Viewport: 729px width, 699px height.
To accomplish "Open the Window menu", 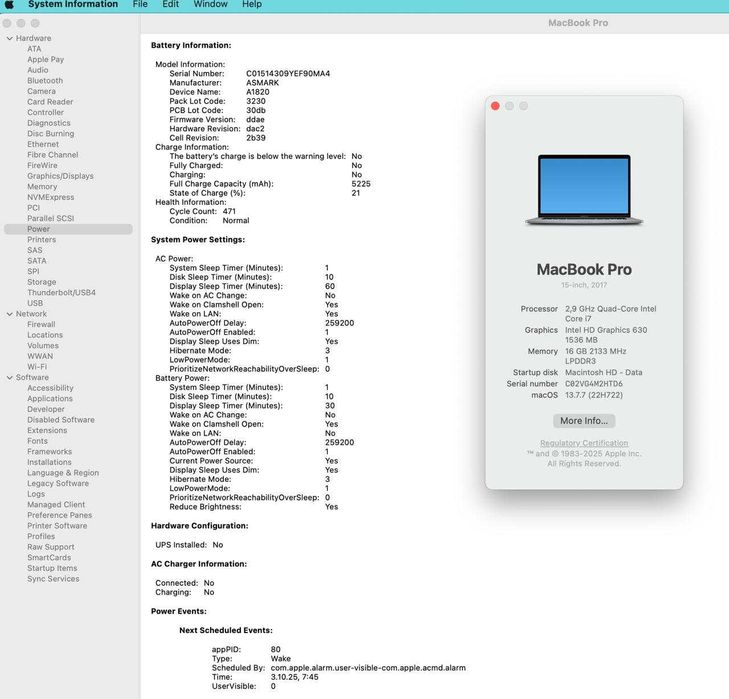I will click(211, 4).
